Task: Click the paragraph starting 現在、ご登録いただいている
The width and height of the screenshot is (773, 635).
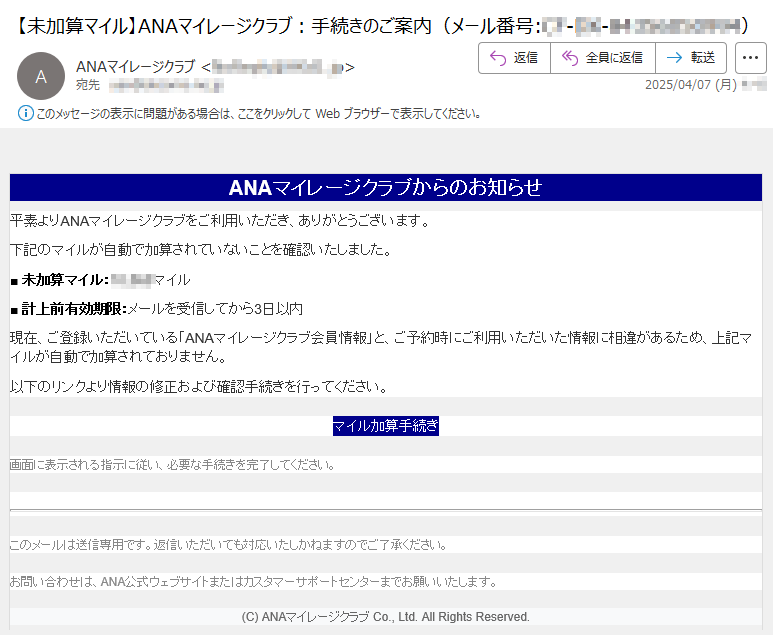Action: click(x=381, y=347)
